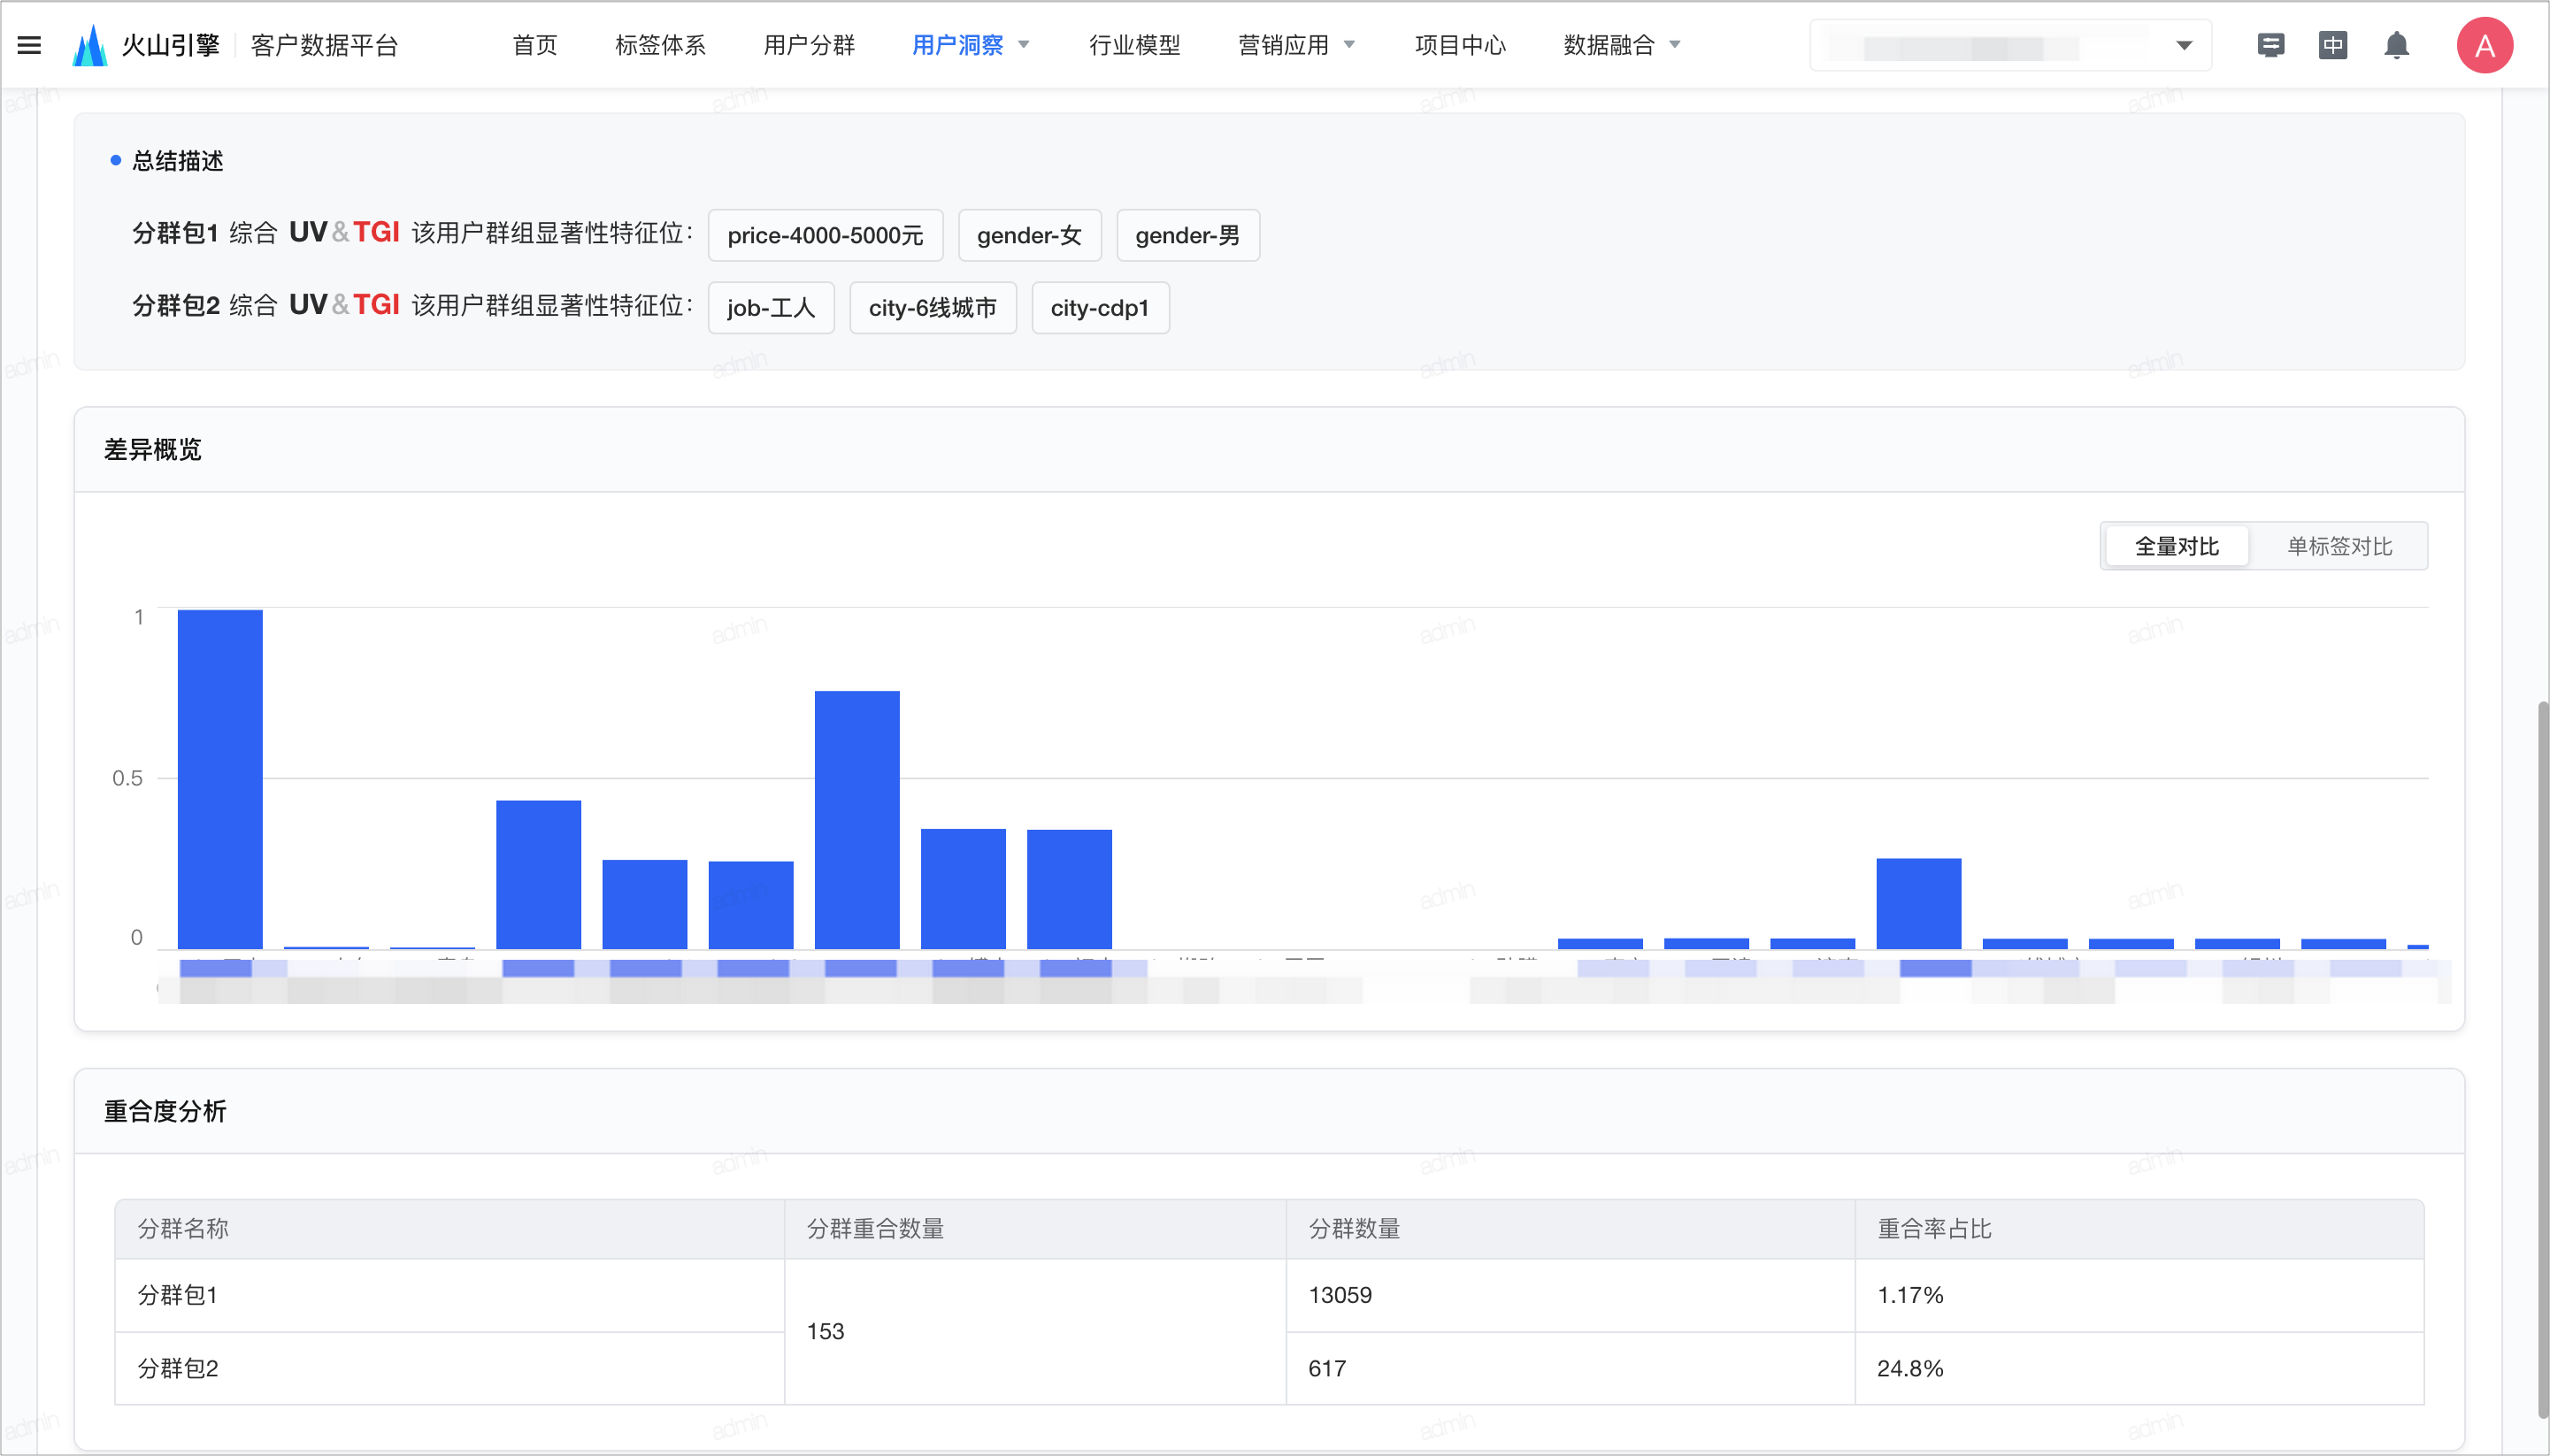Click the 1.17% overlap rate cell
This screenshot has width=2550, height=1456.
[x=2139, y=1295]
